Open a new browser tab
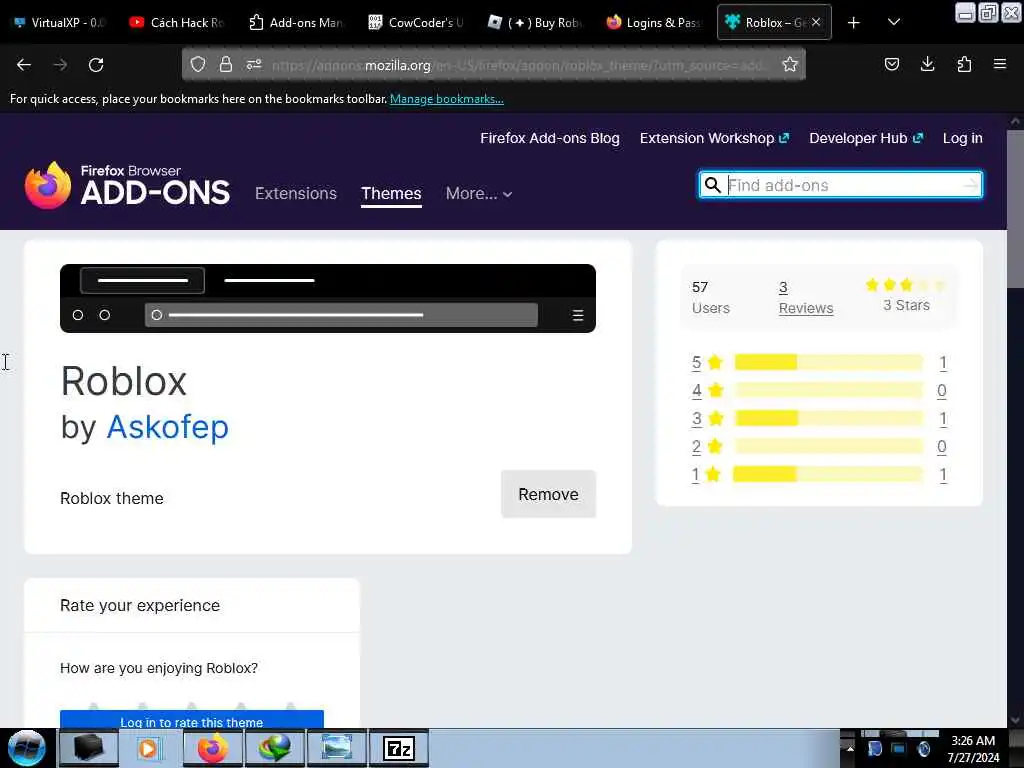Screen dimensions: 1024x768 pos(854,23)
